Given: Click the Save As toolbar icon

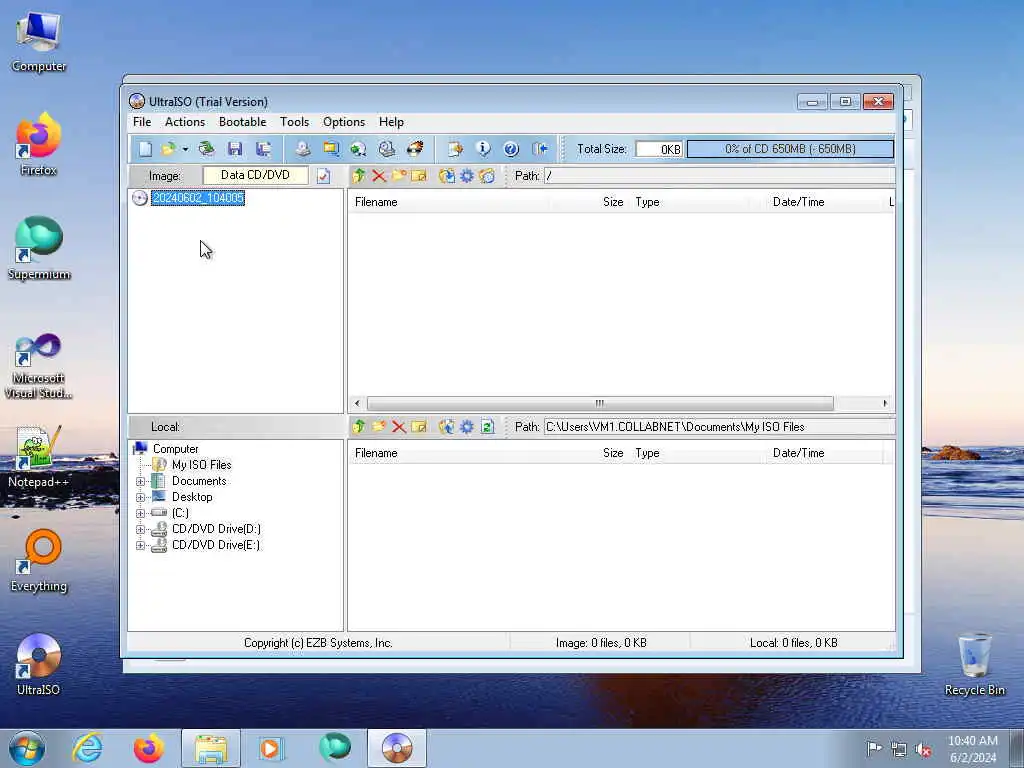Looking at the screenshot, I should tap(264, 149).
